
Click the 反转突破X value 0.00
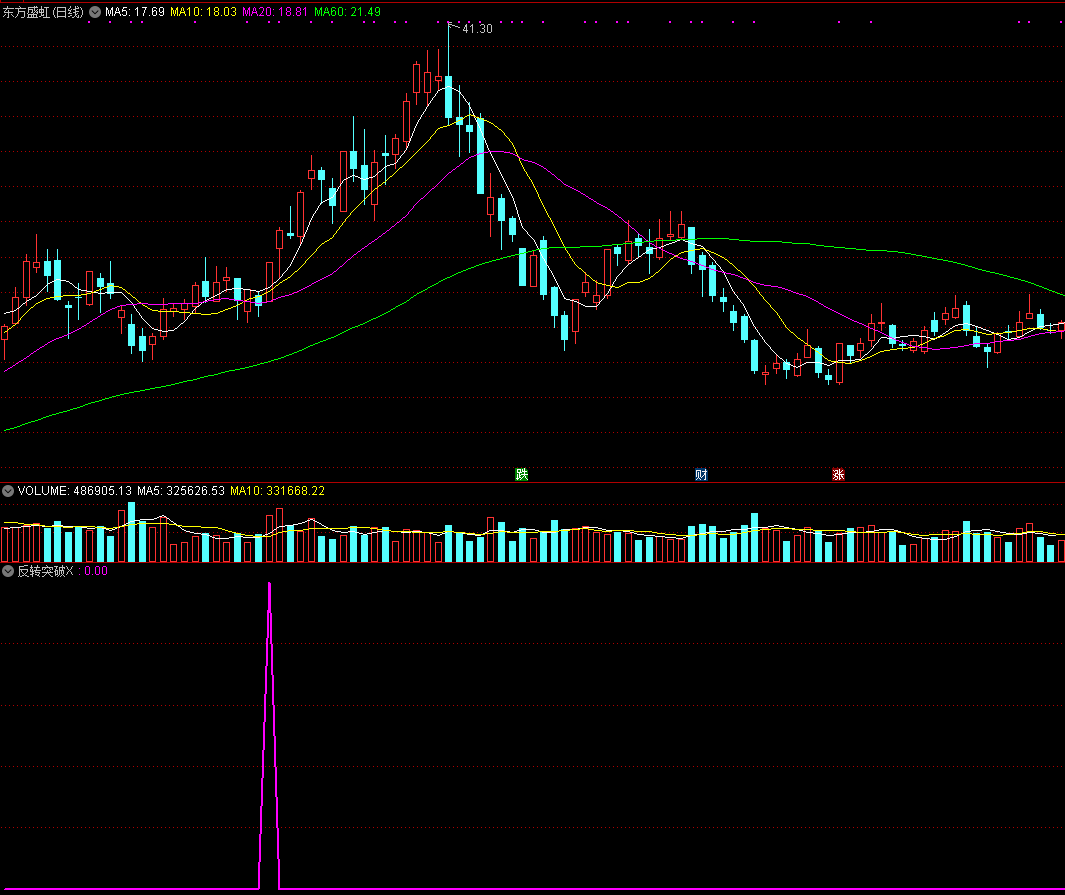[x=96, y=571]
